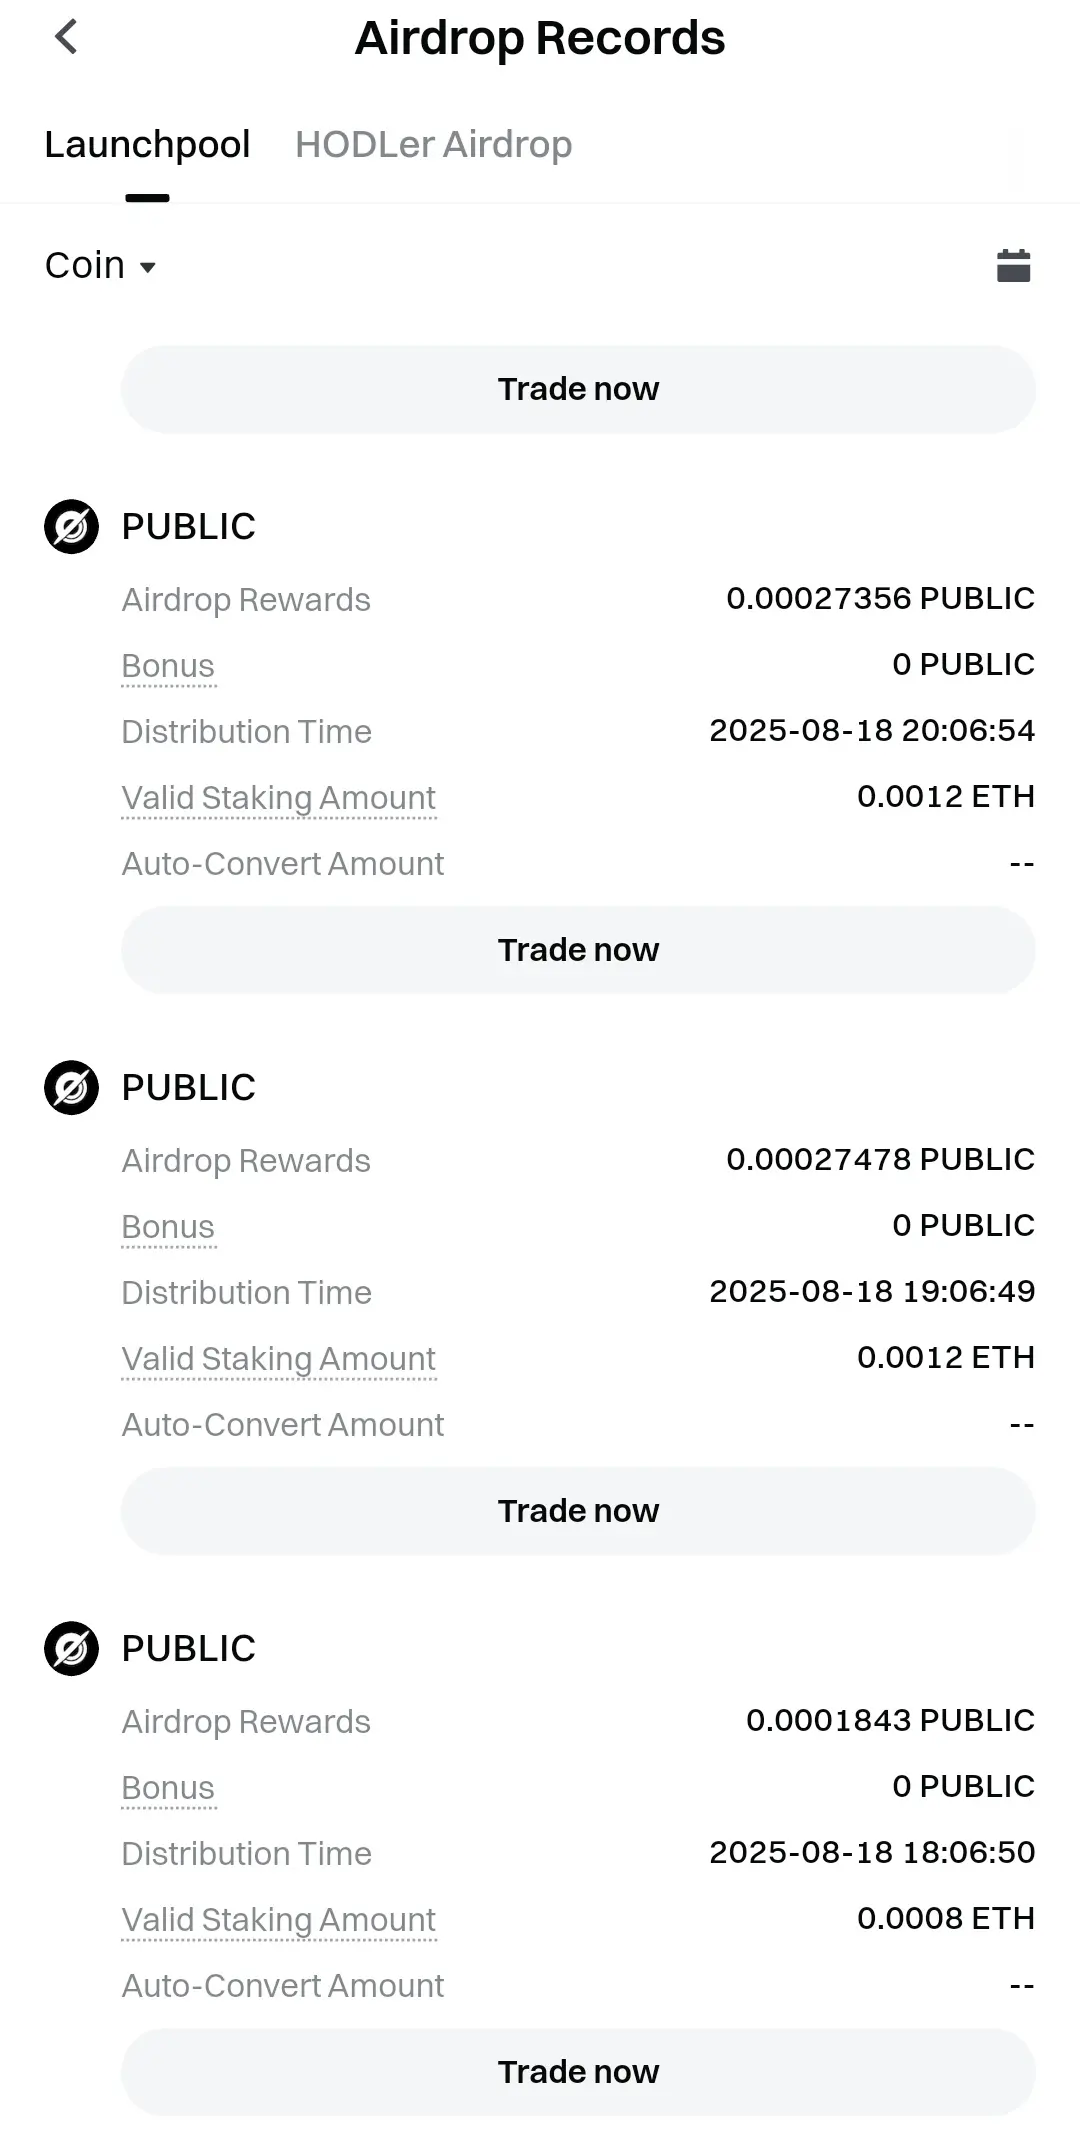1080x2152 pixels.
Task: Click the Coin dropdown arrow
Action: [148, 267]
